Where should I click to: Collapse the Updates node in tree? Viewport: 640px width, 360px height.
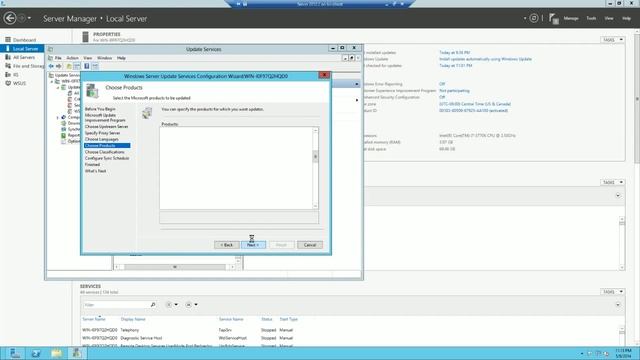coord(58,87)
